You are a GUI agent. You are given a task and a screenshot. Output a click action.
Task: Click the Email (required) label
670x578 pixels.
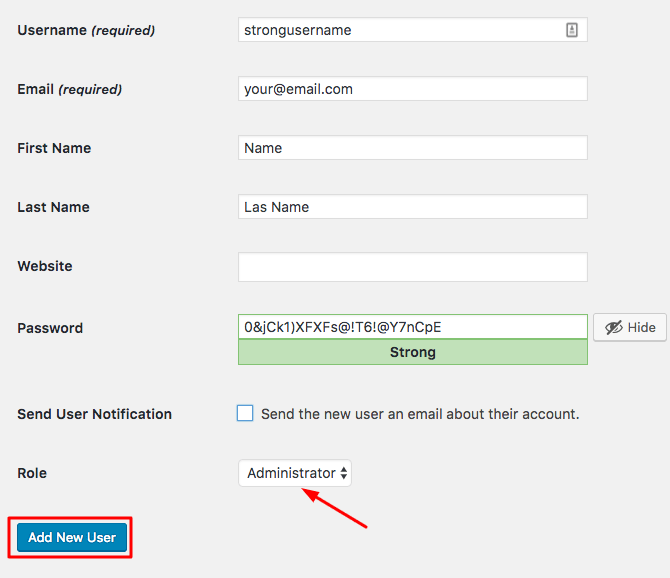[70, 89]
